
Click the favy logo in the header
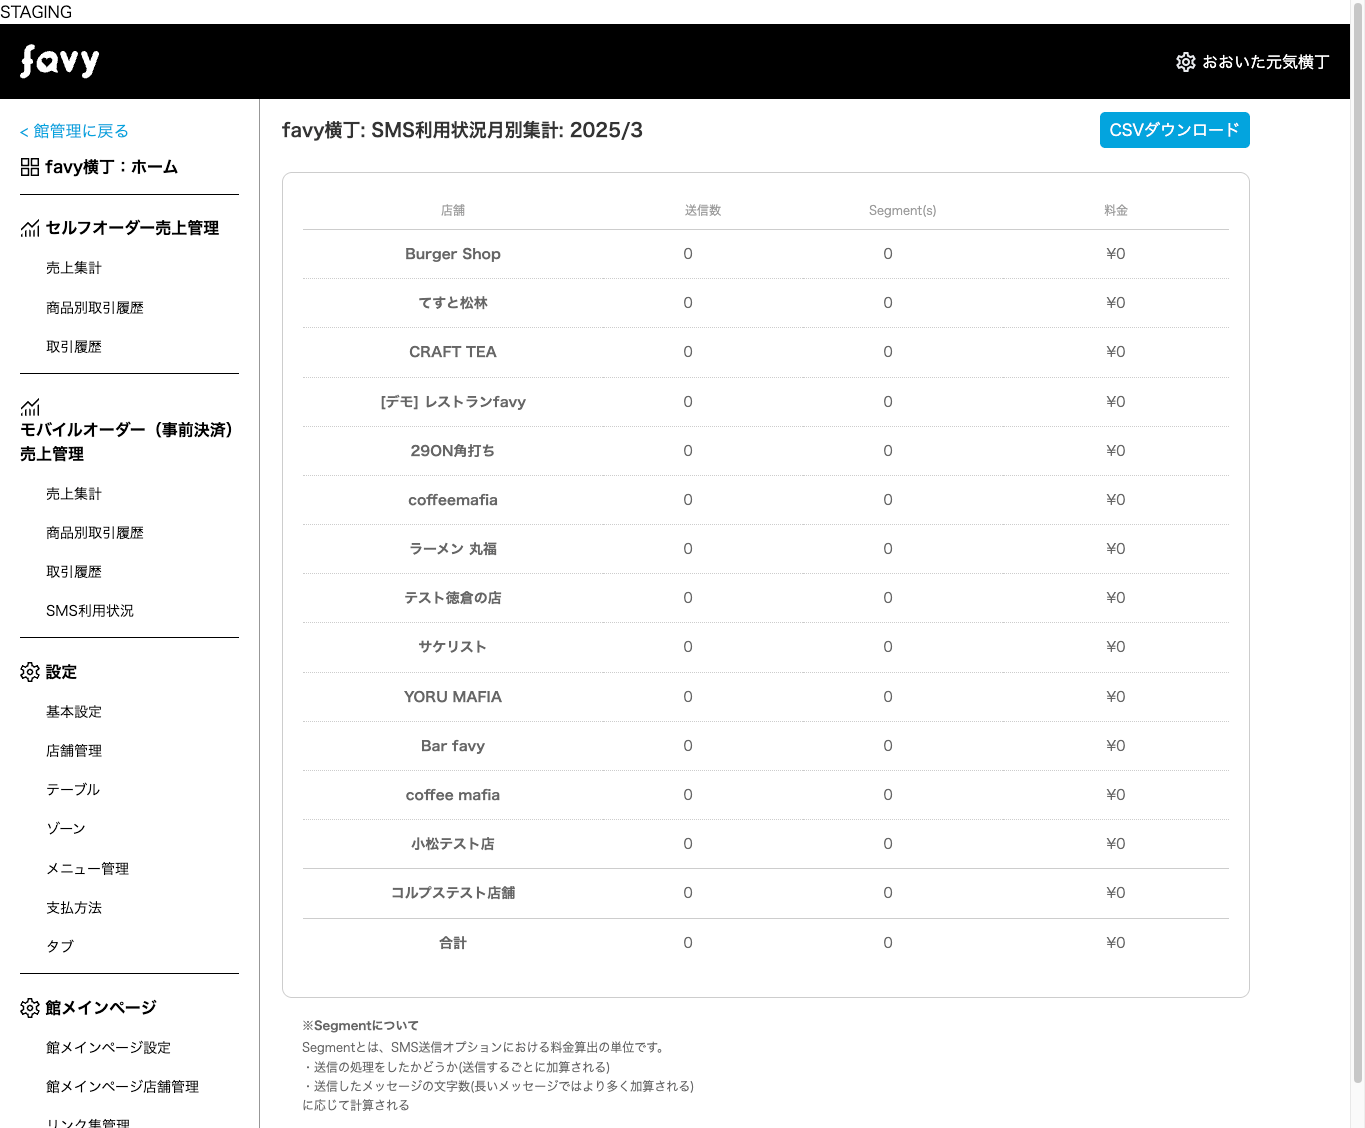point(60,61)
